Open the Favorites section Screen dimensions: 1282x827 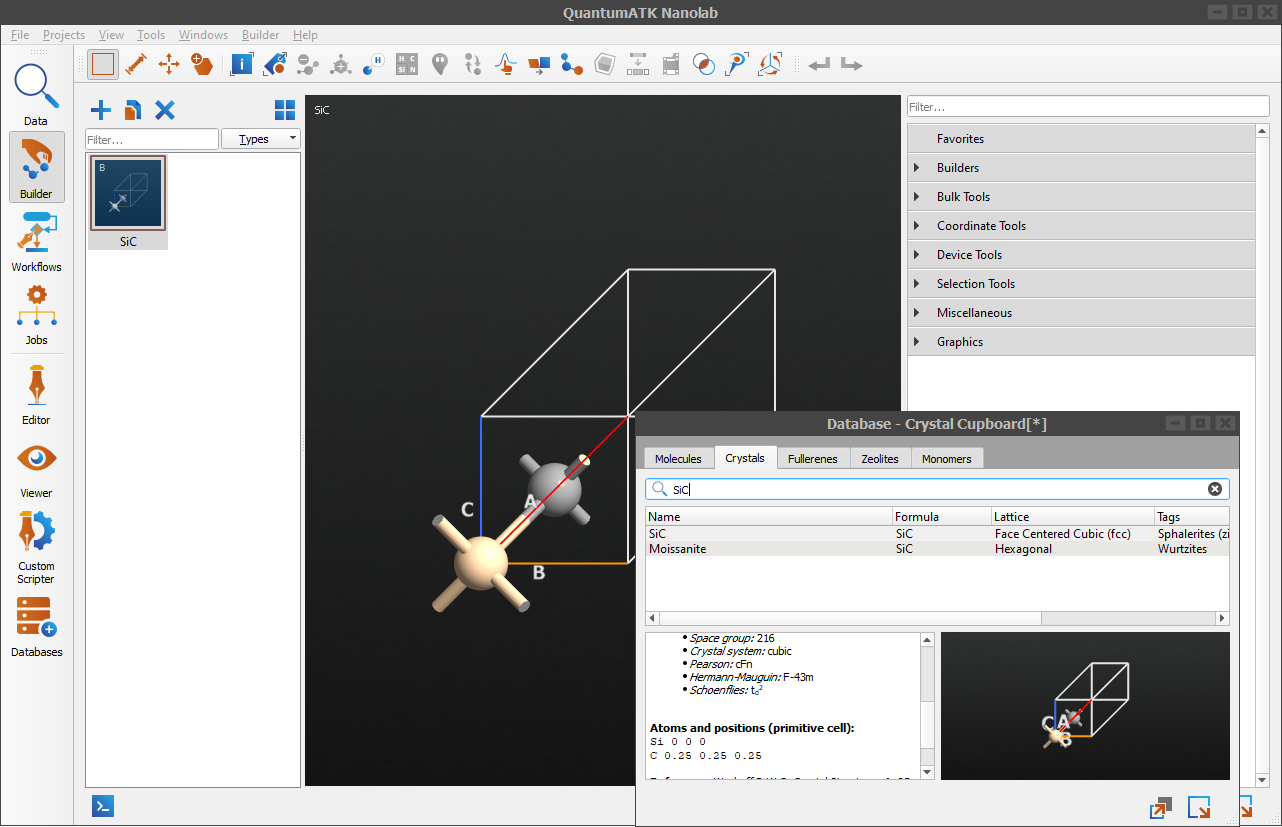pyautogui.click(x=1081, y=139)
